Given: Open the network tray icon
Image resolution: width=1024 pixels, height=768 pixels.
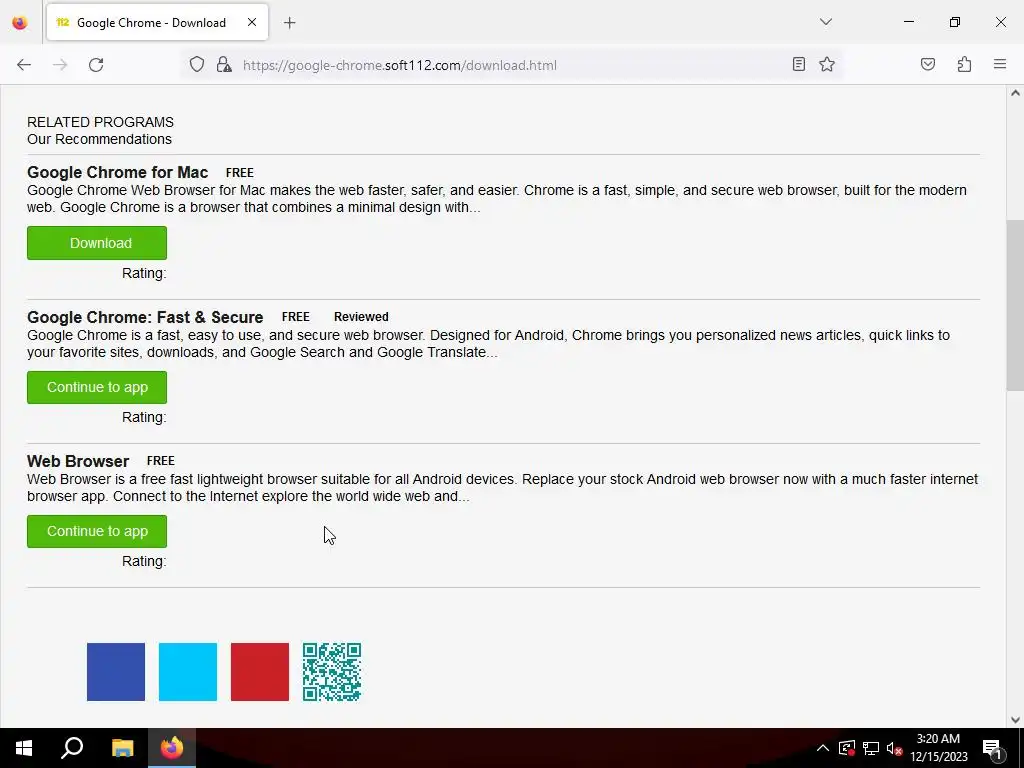Looking at the screenshot, I should (x=871, y=748).
